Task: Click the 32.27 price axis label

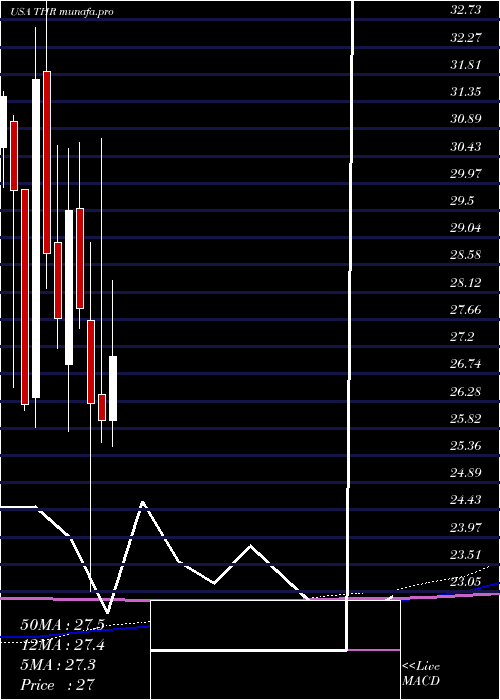Action: 466,38
